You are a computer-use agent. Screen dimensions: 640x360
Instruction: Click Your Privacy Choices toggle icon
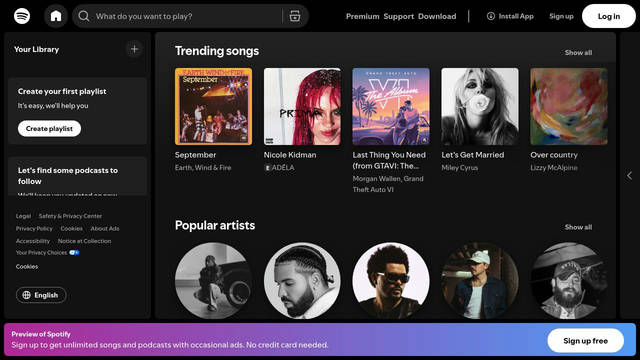coord(74,253)
